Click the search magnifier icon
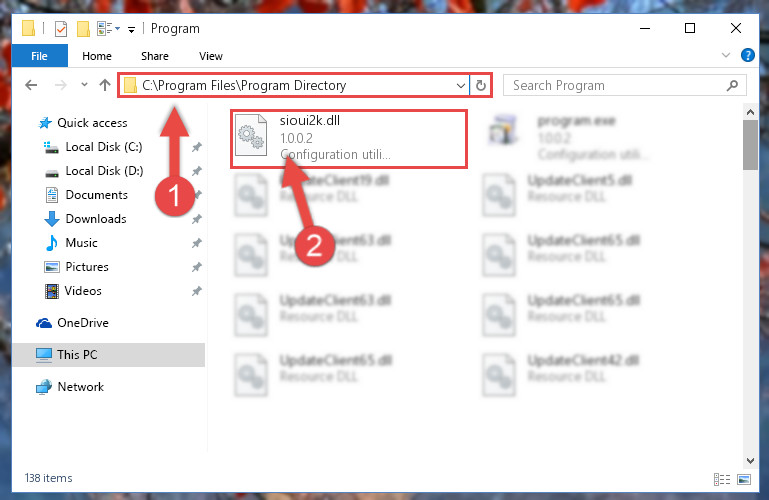Screen dimensions: 769x500 tap(732, 86)
